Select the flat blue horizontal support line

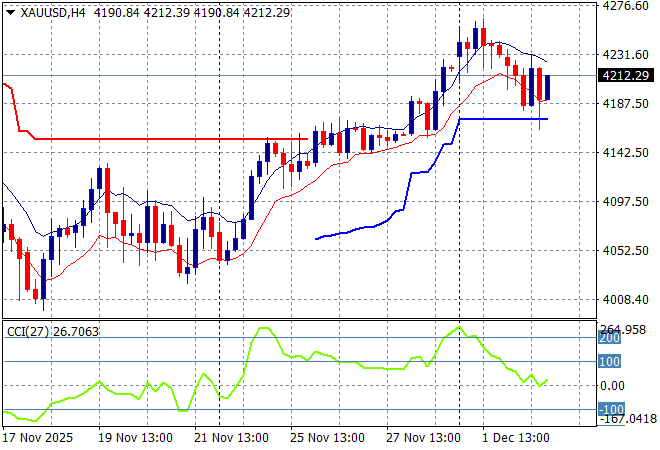tap(500, 118)
